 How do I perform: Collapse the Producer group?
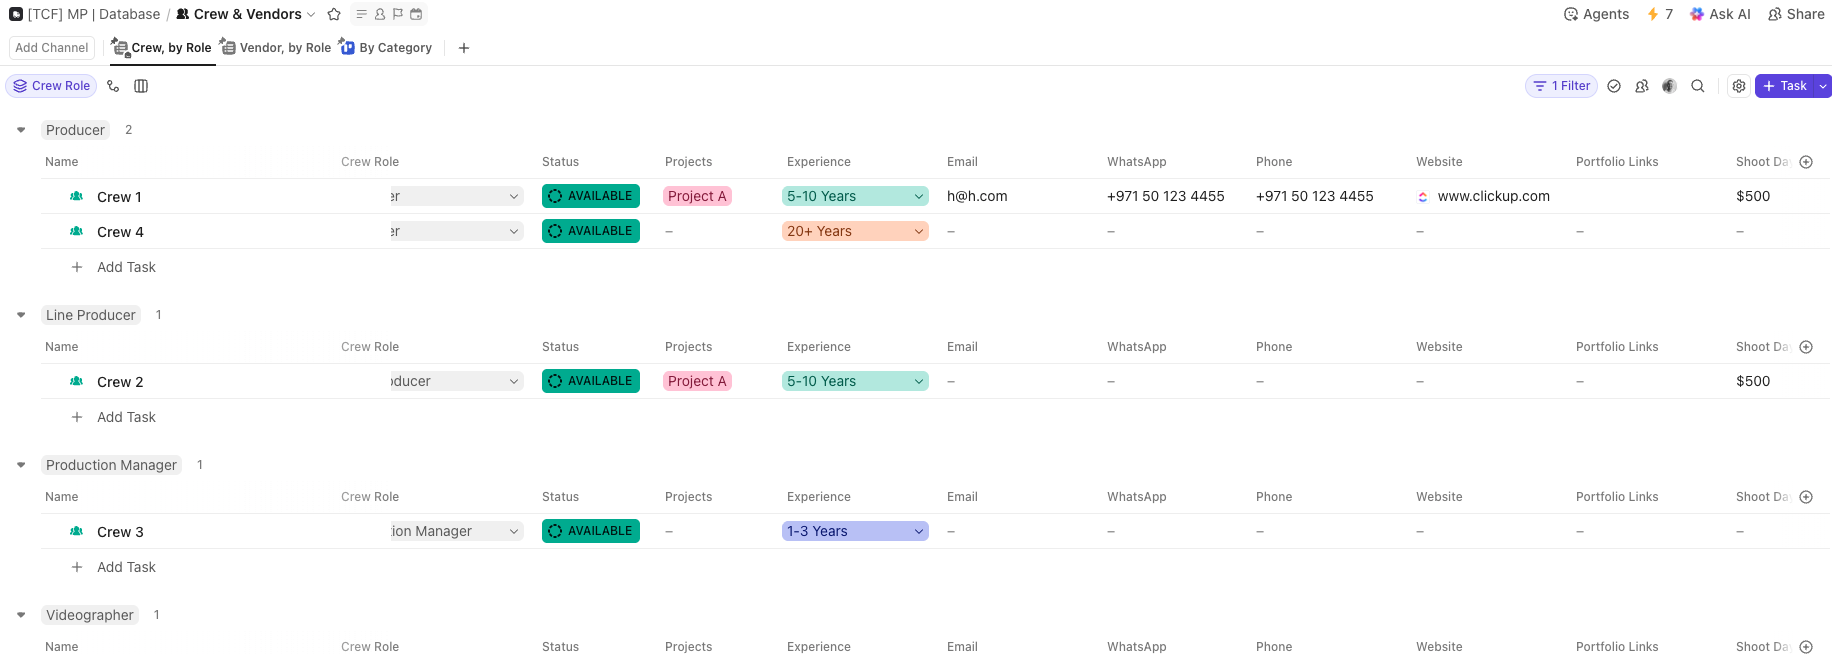click(x=21, y=130)
